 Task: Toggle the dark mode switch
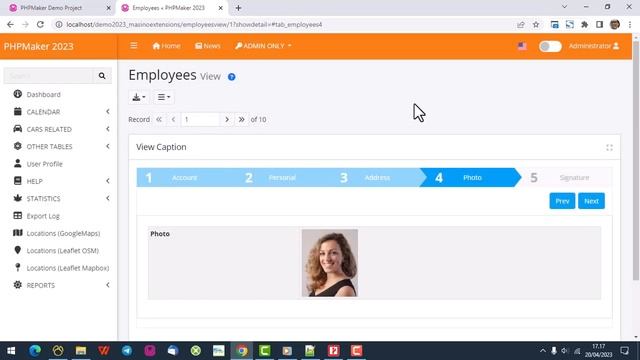(x=550, y=46)
